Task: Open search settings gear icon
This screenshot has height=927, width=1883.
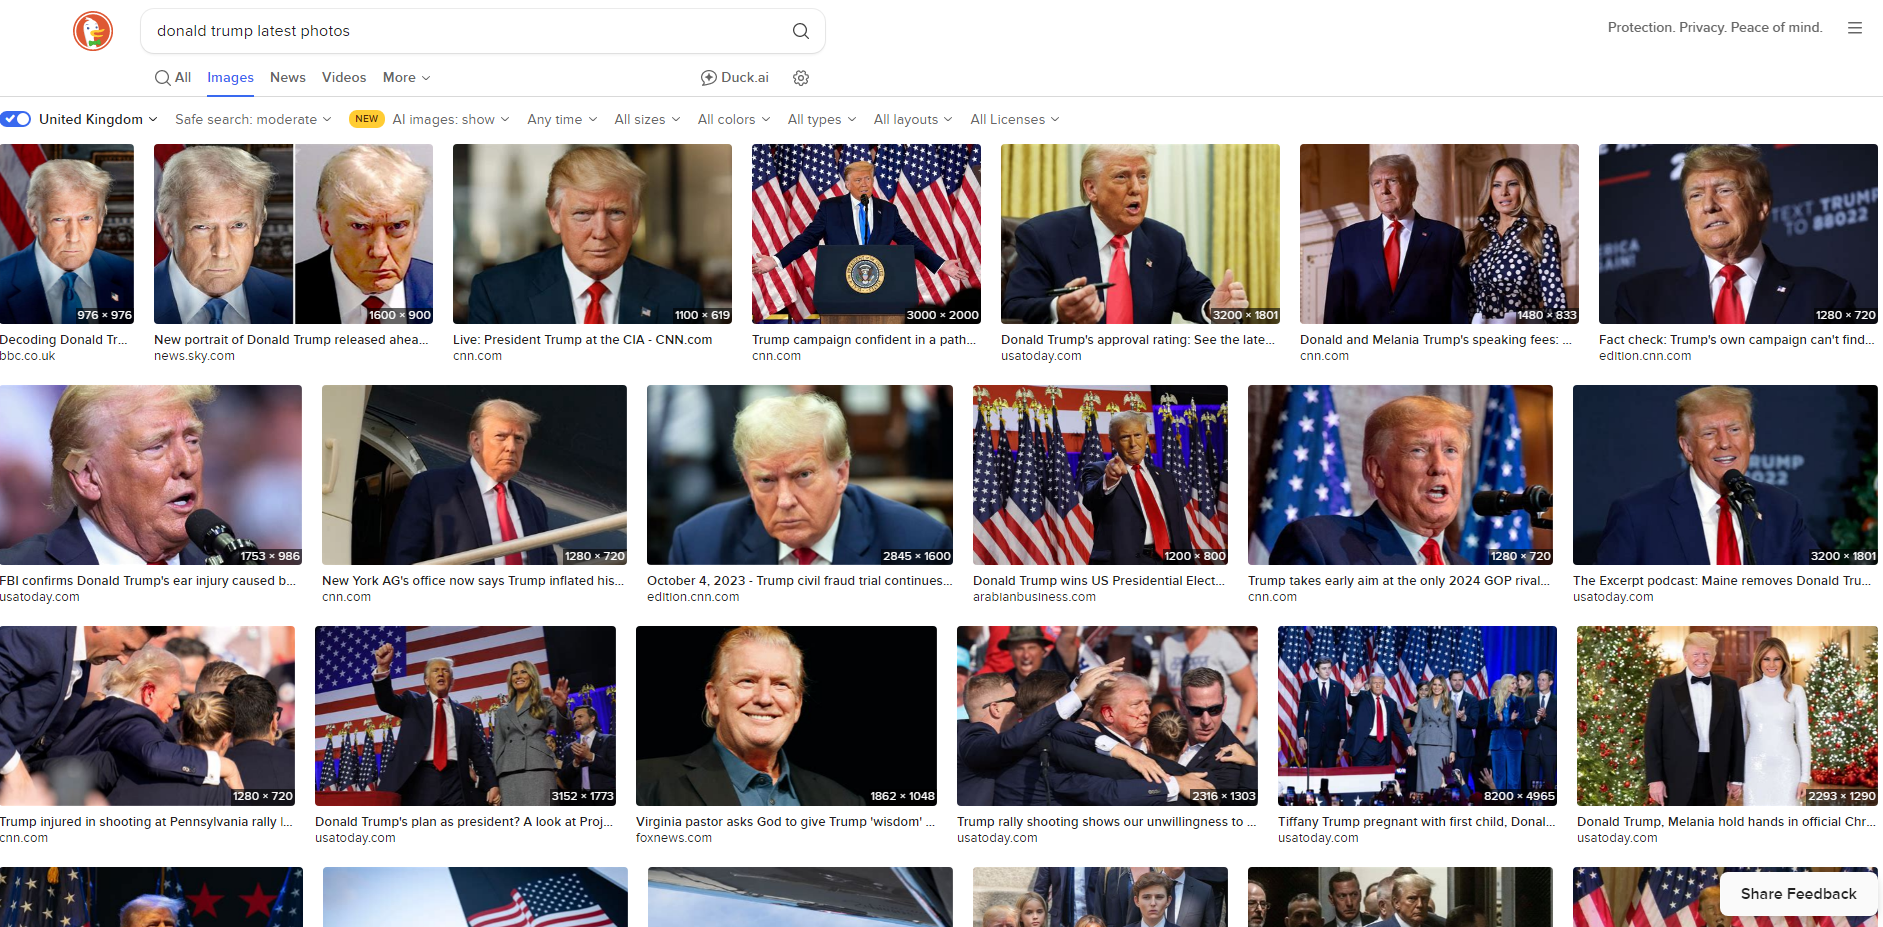Action: pyautogui.click(x=800, y=78)
